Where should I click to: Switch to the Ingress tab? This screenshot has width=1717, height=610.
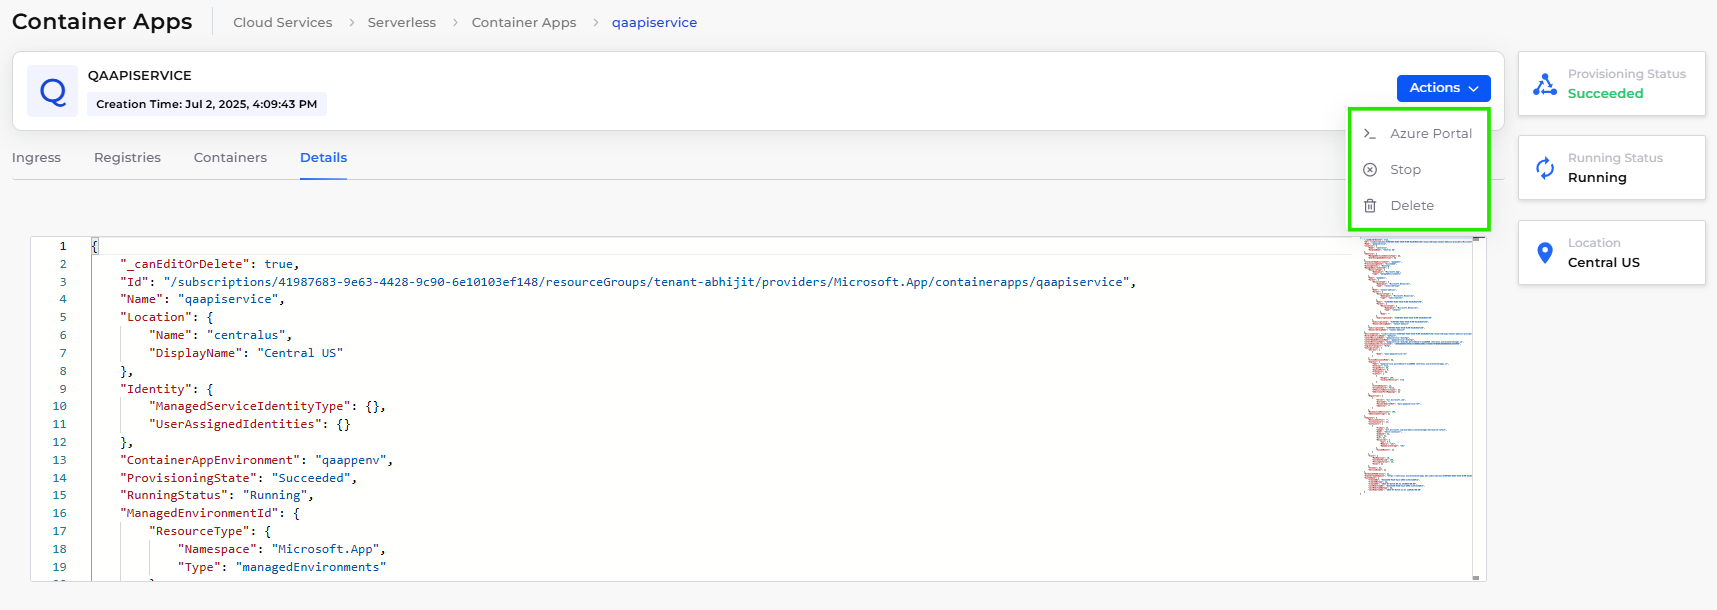36,158
